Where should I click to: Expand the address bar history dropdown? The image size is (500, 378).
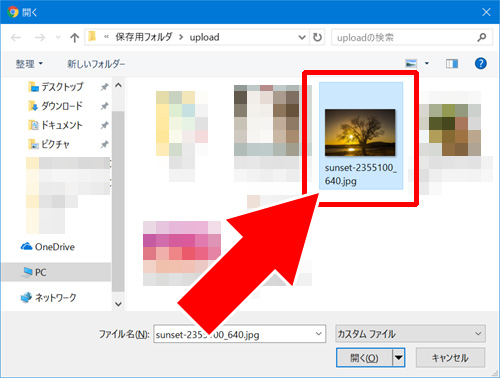tap(302, 37)
